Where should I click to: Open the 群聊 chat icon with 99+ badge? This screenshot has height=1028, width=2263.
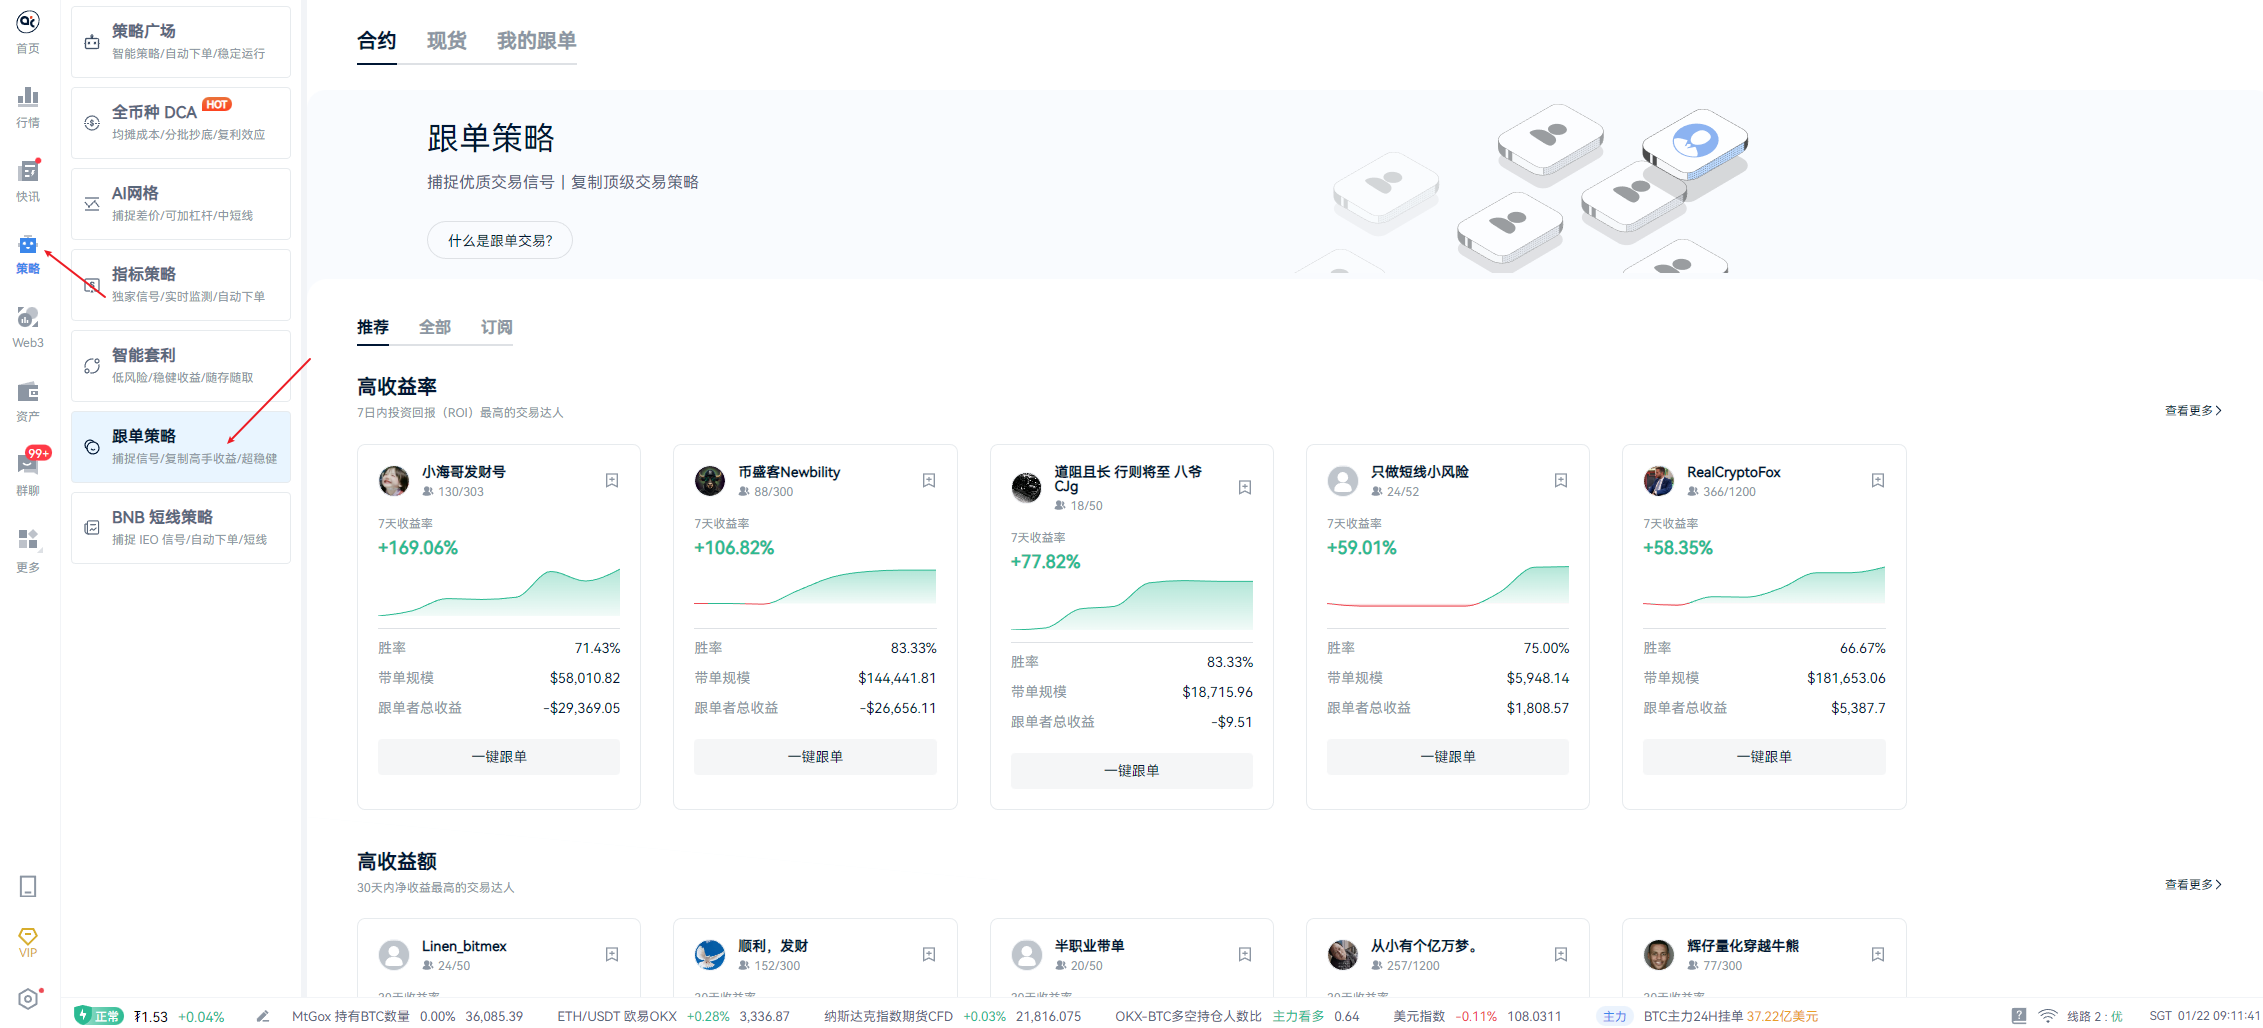click(x=28, y=465)
